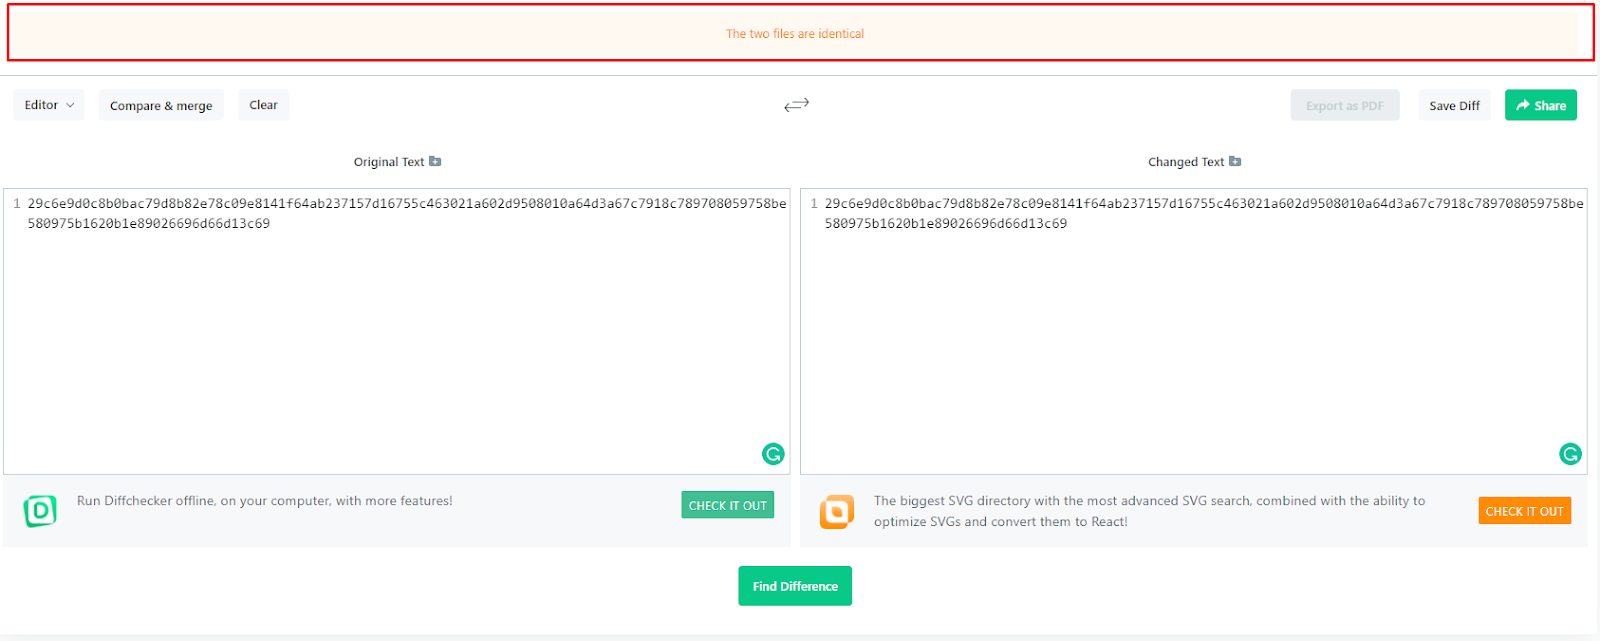The width and height of the screenshot is (1600, 641).
Task: Click the green CHECK IT OUT button
Action: pos(727,505)
